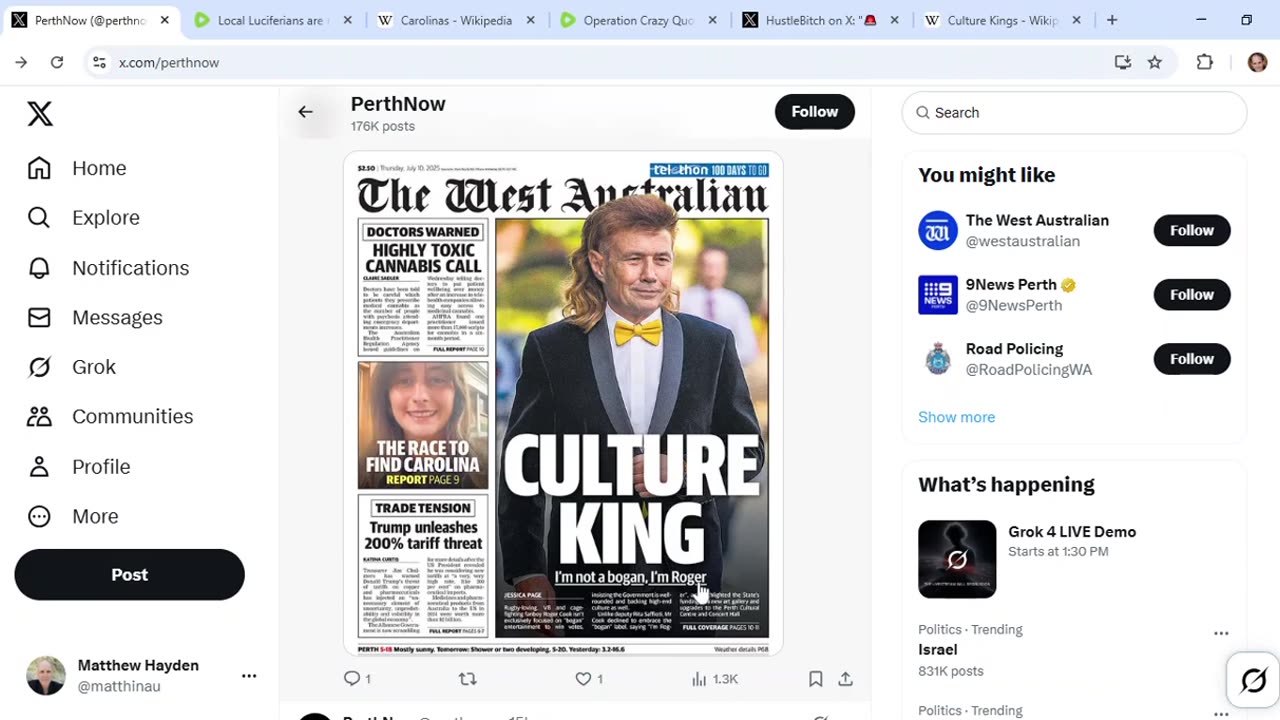Go forward in browser history
Viewport: 1280px width, 720px height.
[x=21, y=62]
